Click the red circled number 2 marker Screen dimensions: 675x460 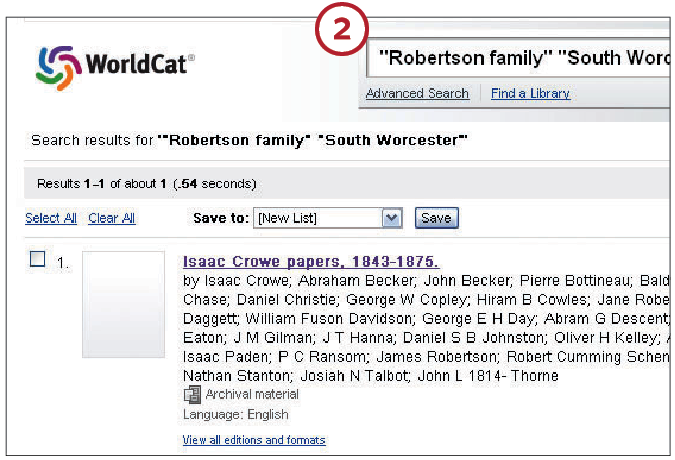342,29
